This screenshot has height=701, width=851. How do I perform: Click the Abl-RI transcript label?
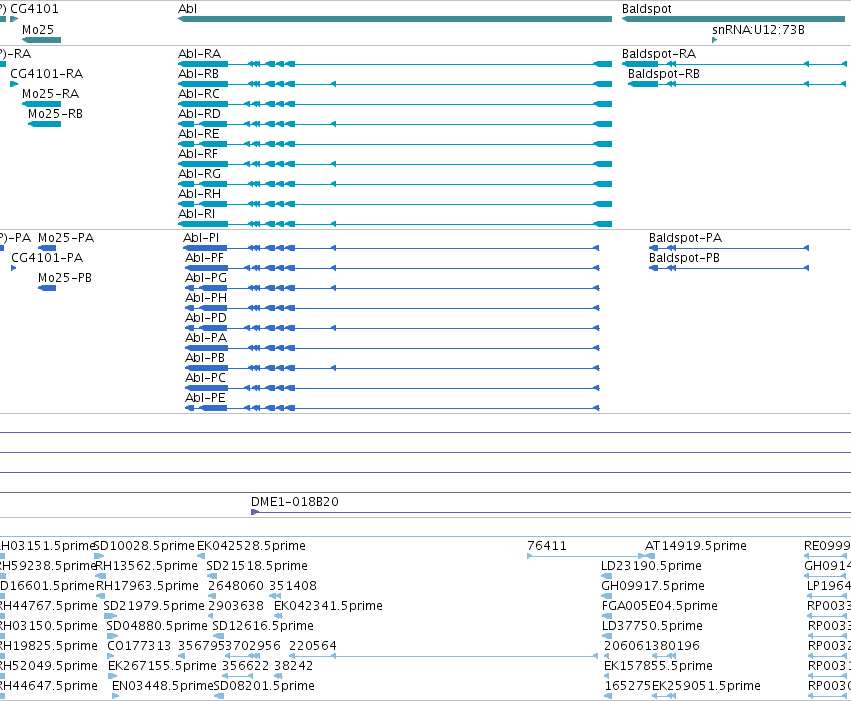pos(196,214)
